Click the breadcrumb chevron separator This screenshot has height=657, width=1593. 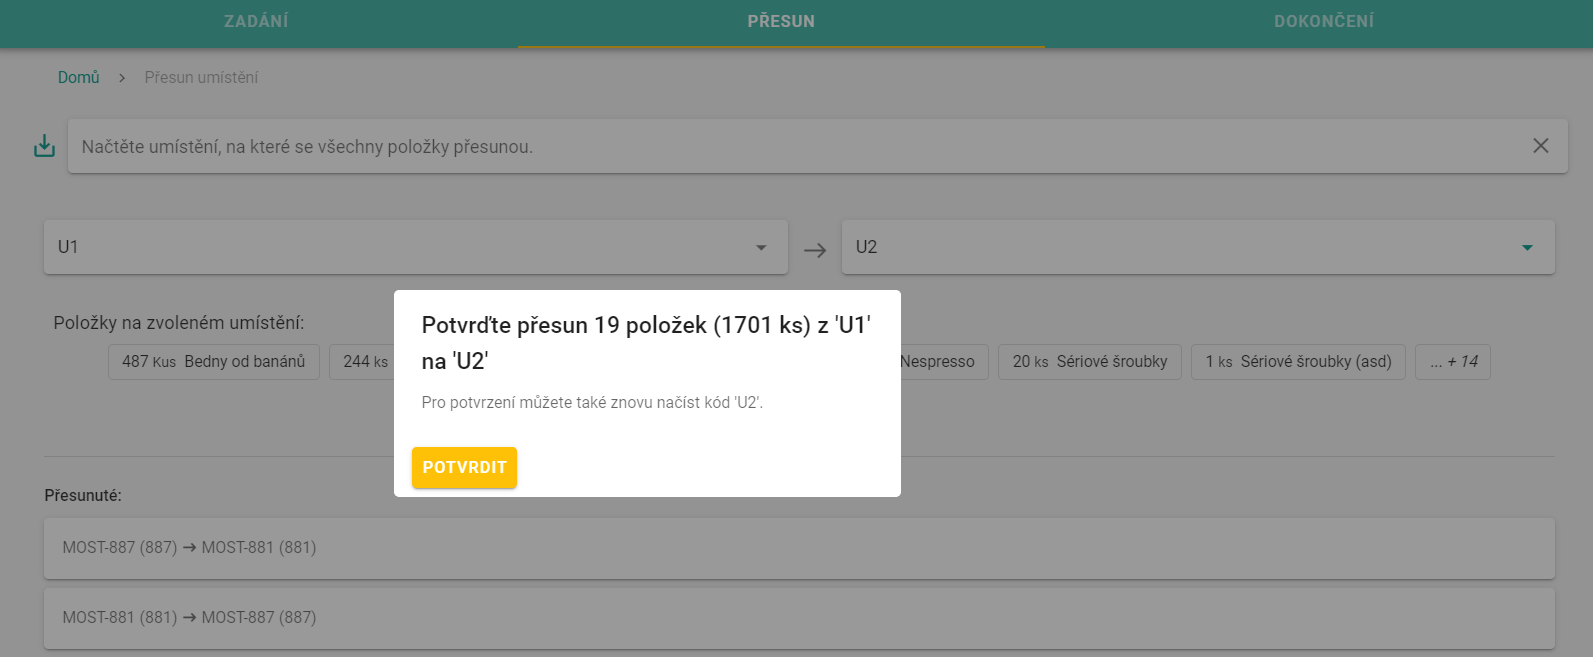pyautogui.click(x=122, y=78)
